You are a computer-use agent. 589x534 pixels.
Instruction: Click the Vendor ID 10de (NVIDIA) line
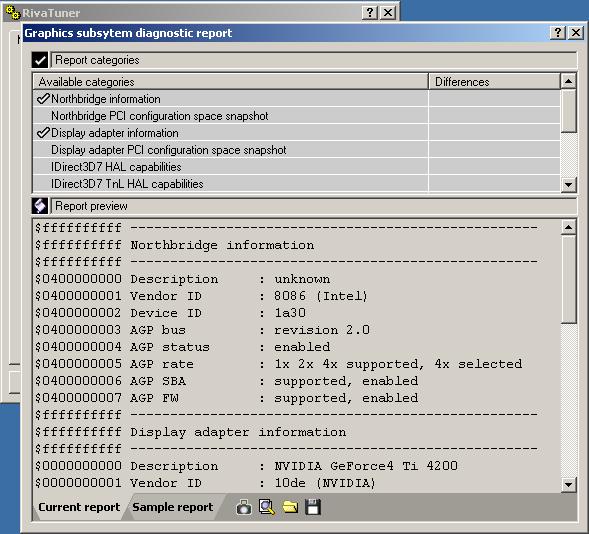pyautogui.click(x=205, y=483)
